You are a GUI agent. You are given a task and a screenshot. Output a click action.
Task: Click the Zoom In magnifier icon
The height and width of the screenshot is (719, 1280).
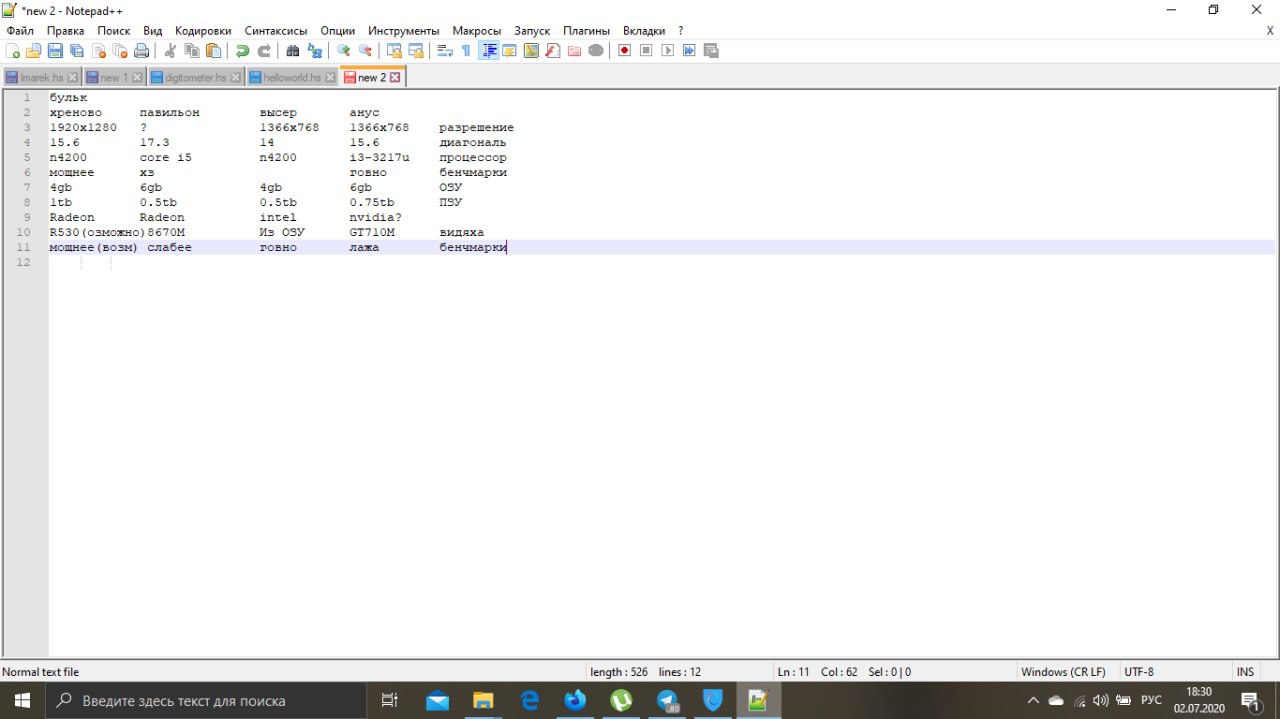coord(343,51)
